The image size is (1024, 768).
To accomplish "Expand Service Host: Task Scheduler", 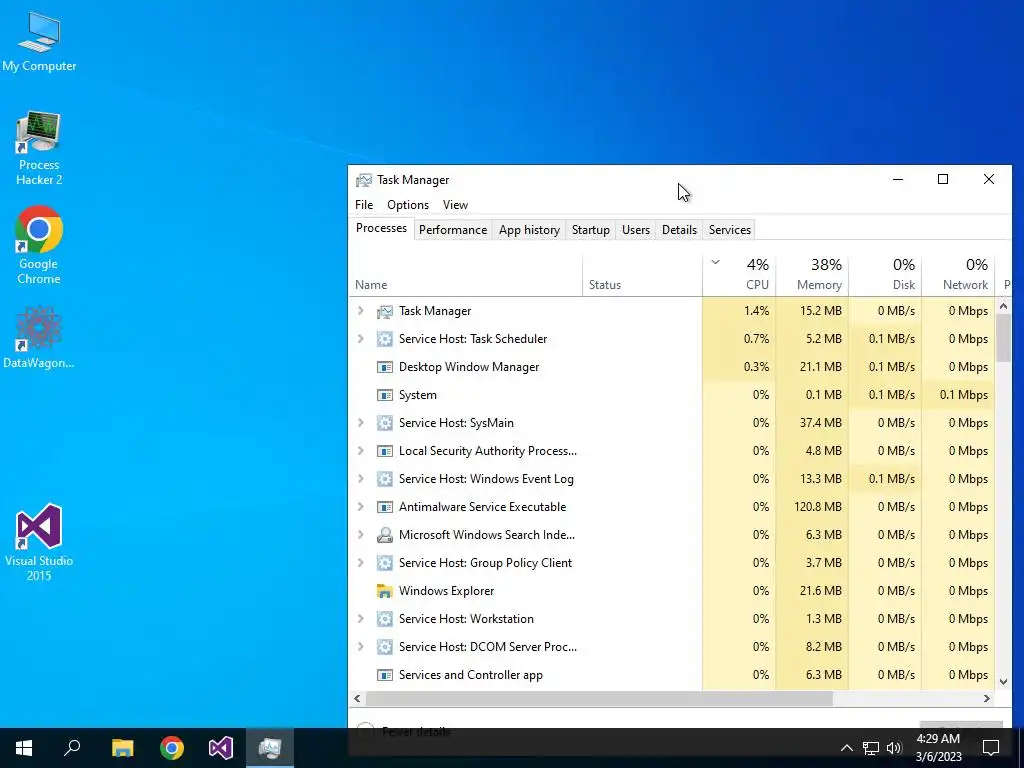I will 360,339.
